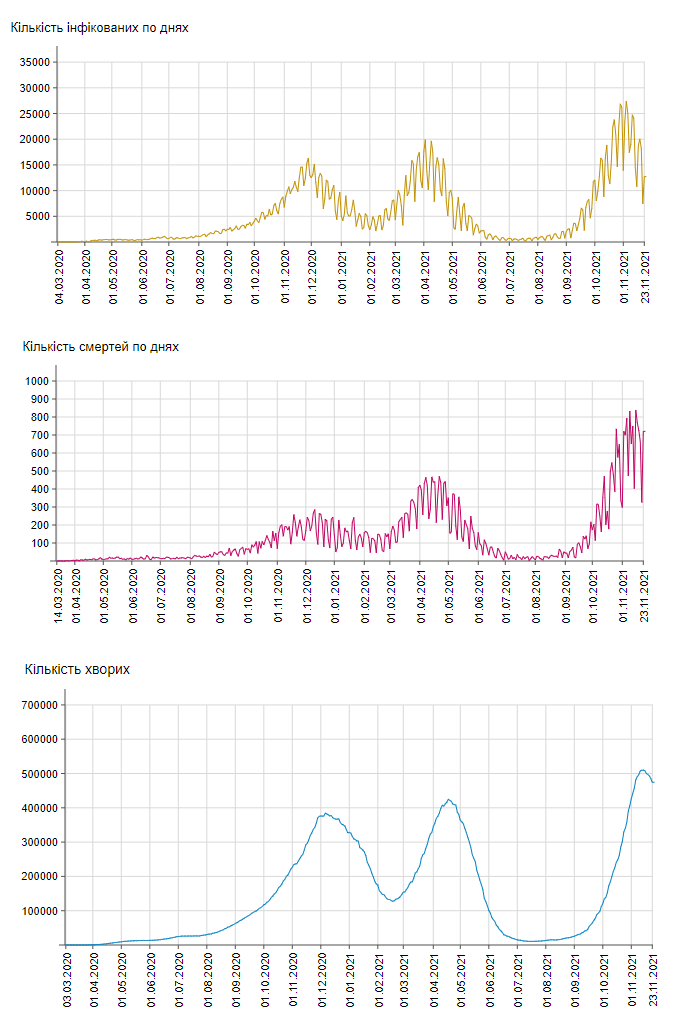
Task: Select the 700000 y-axis label
Action: [x=40, y=705]
